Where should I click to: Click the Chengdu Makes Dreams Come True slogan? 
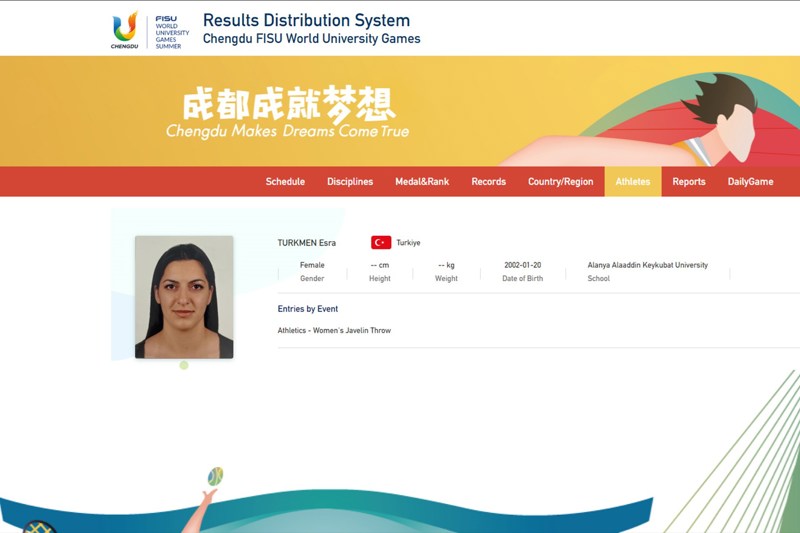287,131
